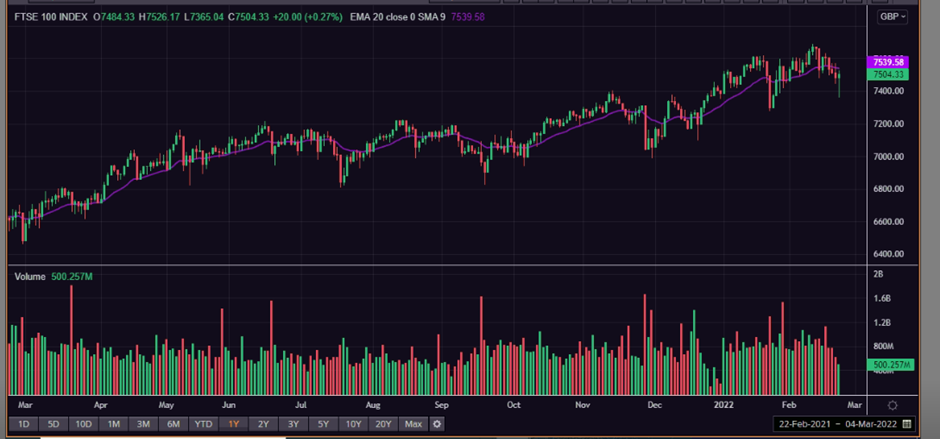Show the Max time range
This screenshot has width=940, height=439.
coord(413,425)
